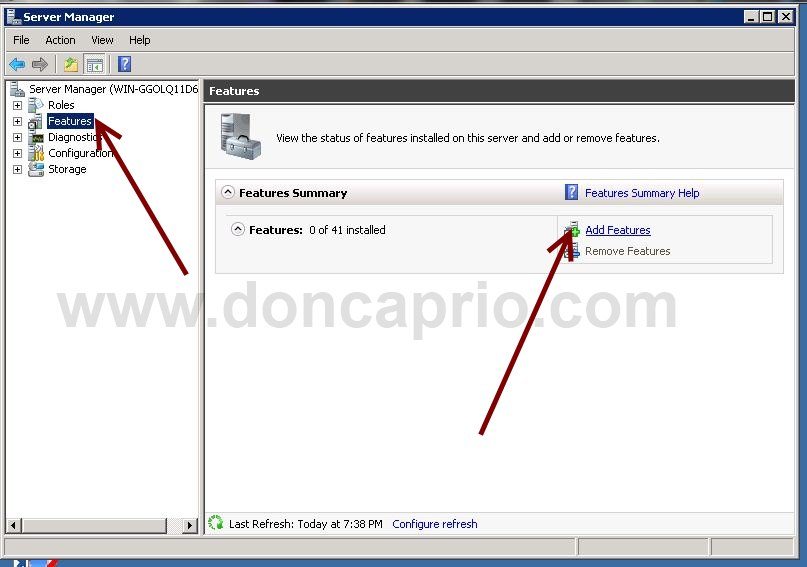807x567 pixels.
Task: Select Features in the tree
Action: pos(70,121)
